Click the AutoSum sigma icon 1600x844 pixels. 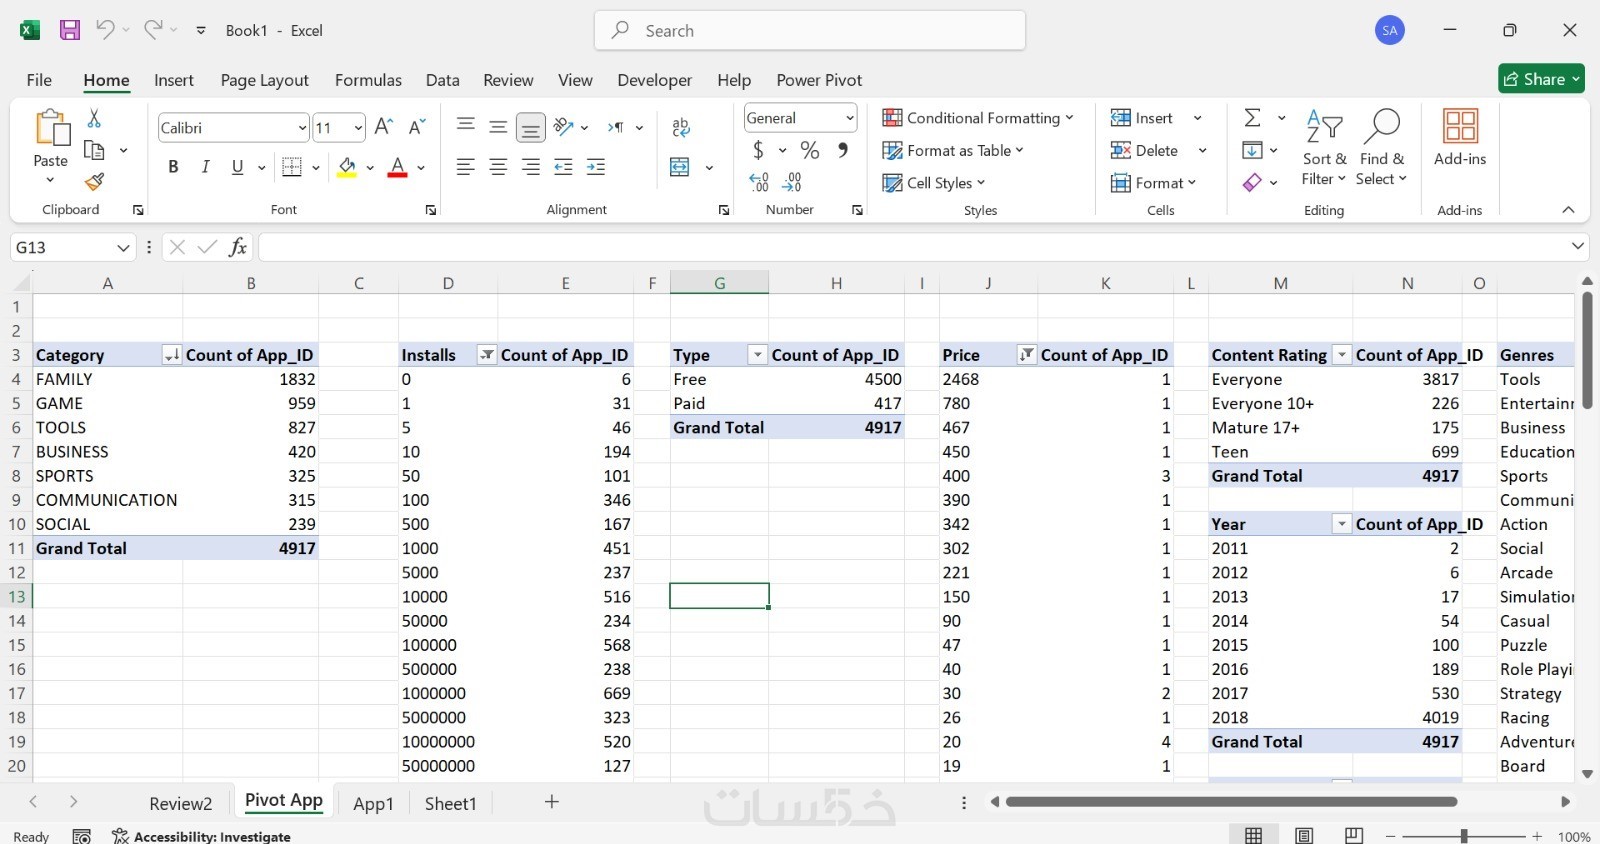pyautogui.click(x=1252, y=118)
